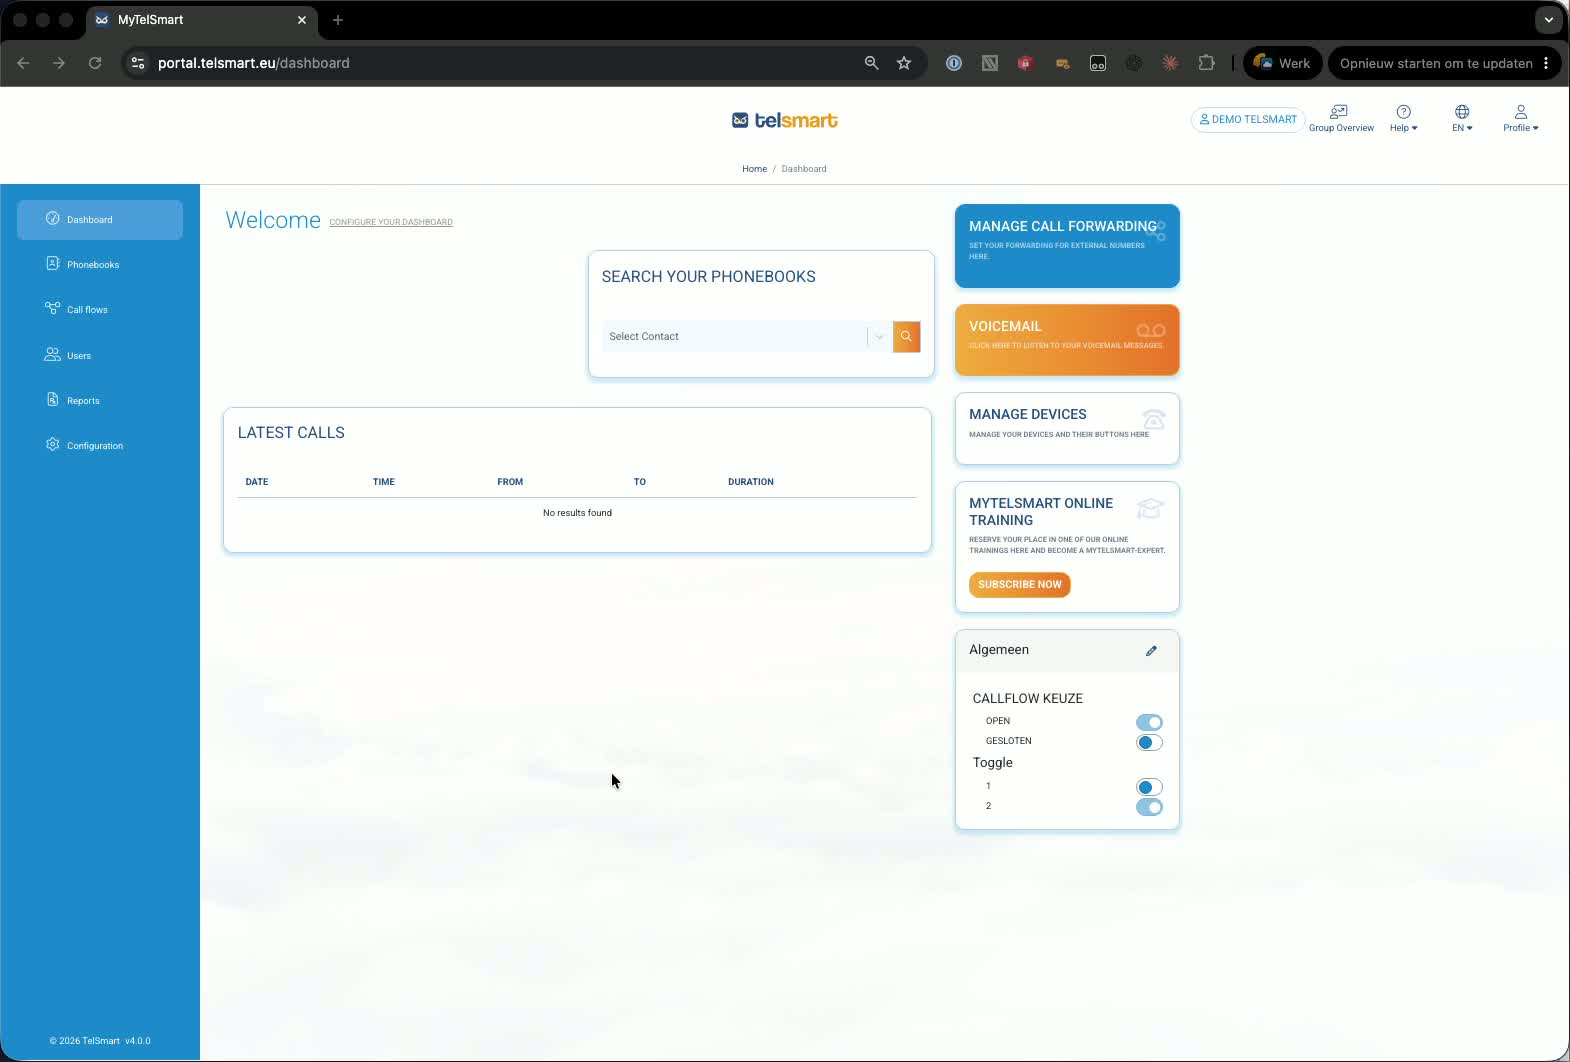Open Configuration in the sidebar

tap(100, 445)
